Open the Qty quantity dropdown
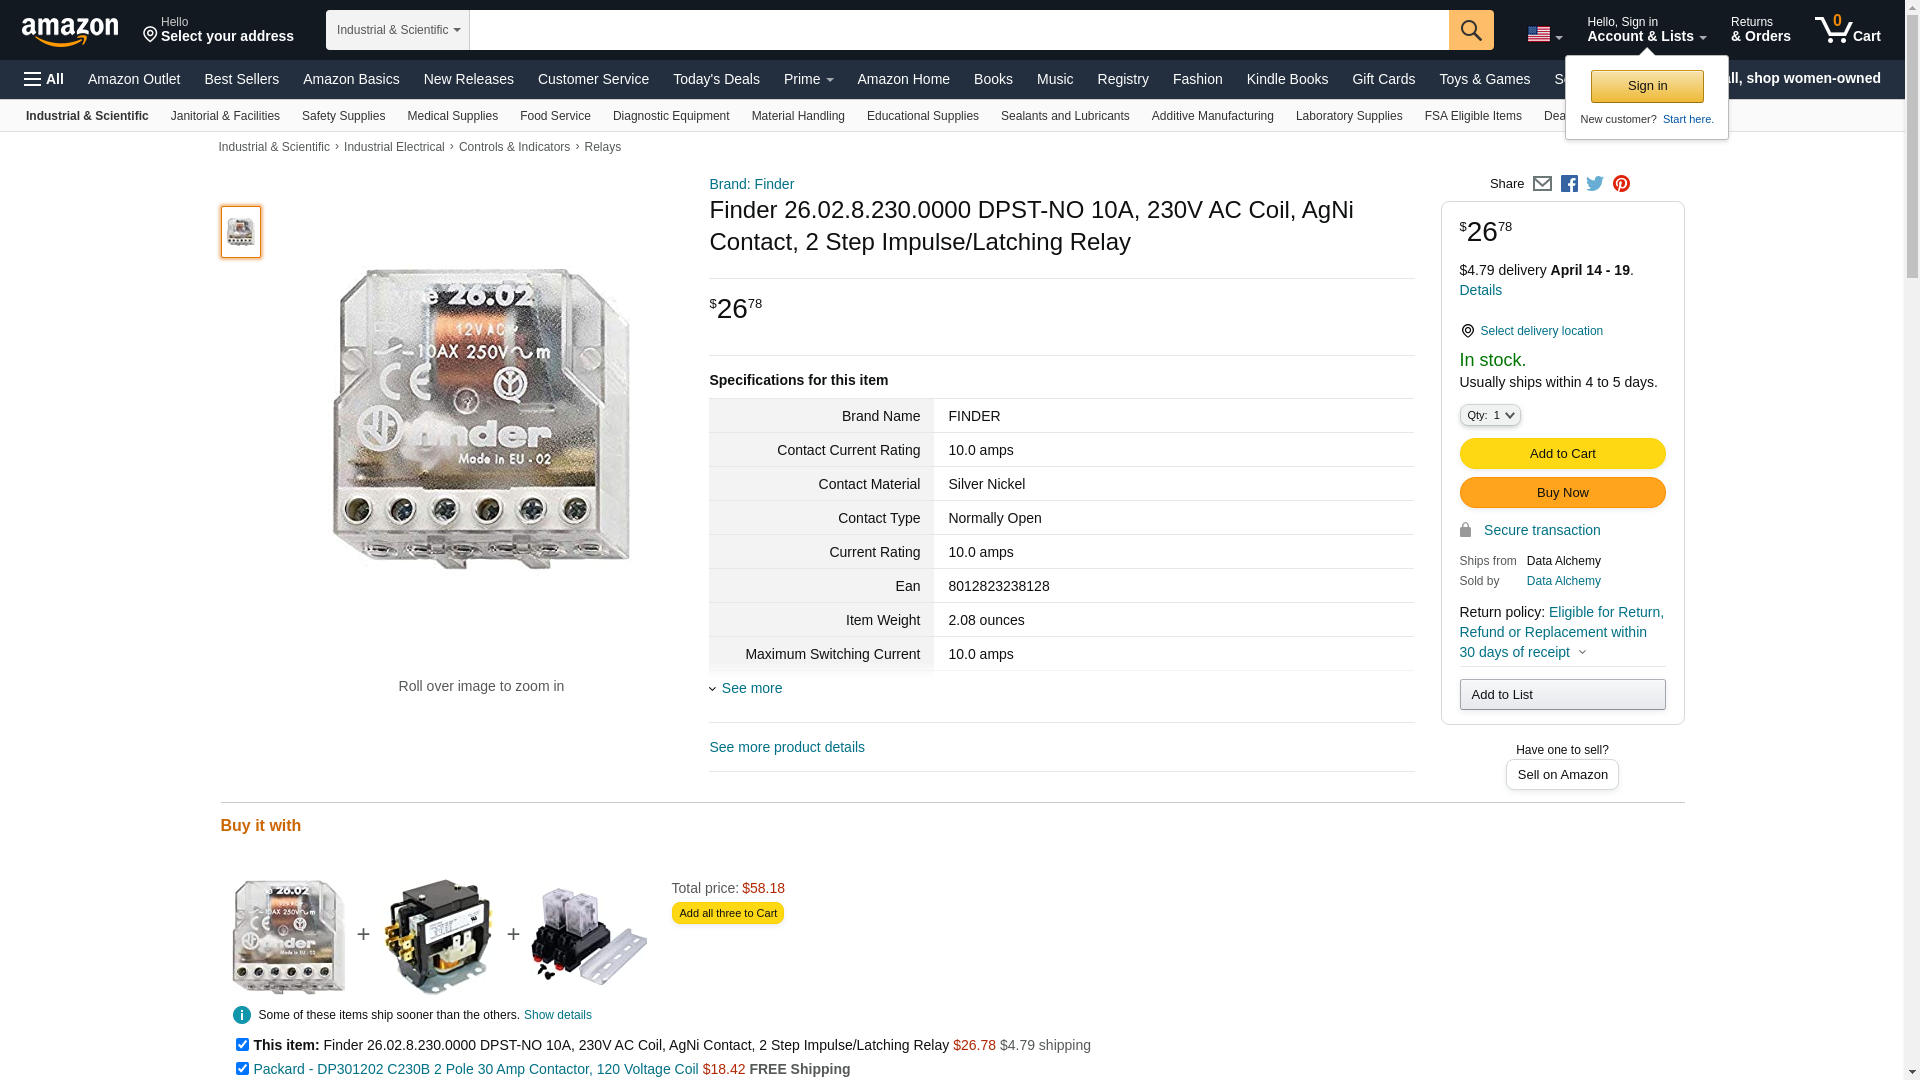 pos(1490,415)
